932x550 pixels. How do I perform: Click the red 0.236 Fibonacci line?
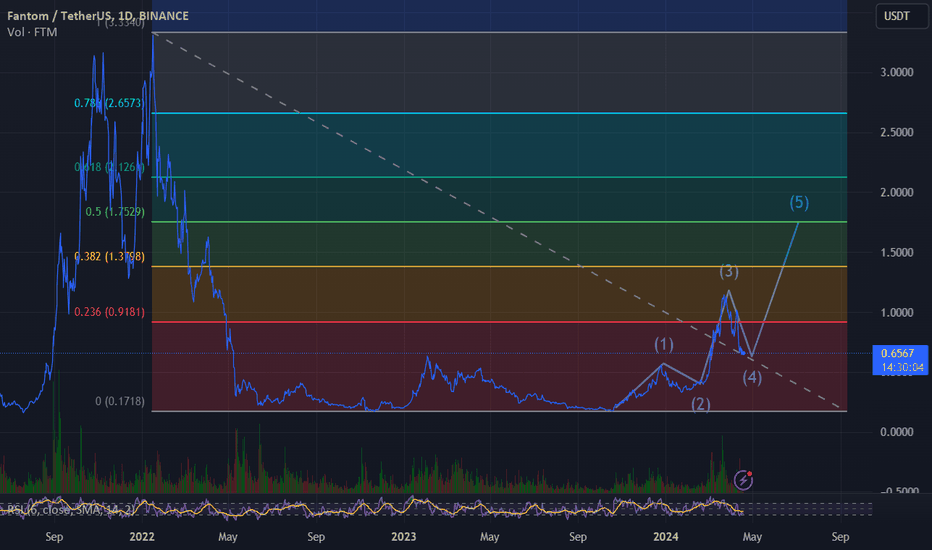coord(499,322)
